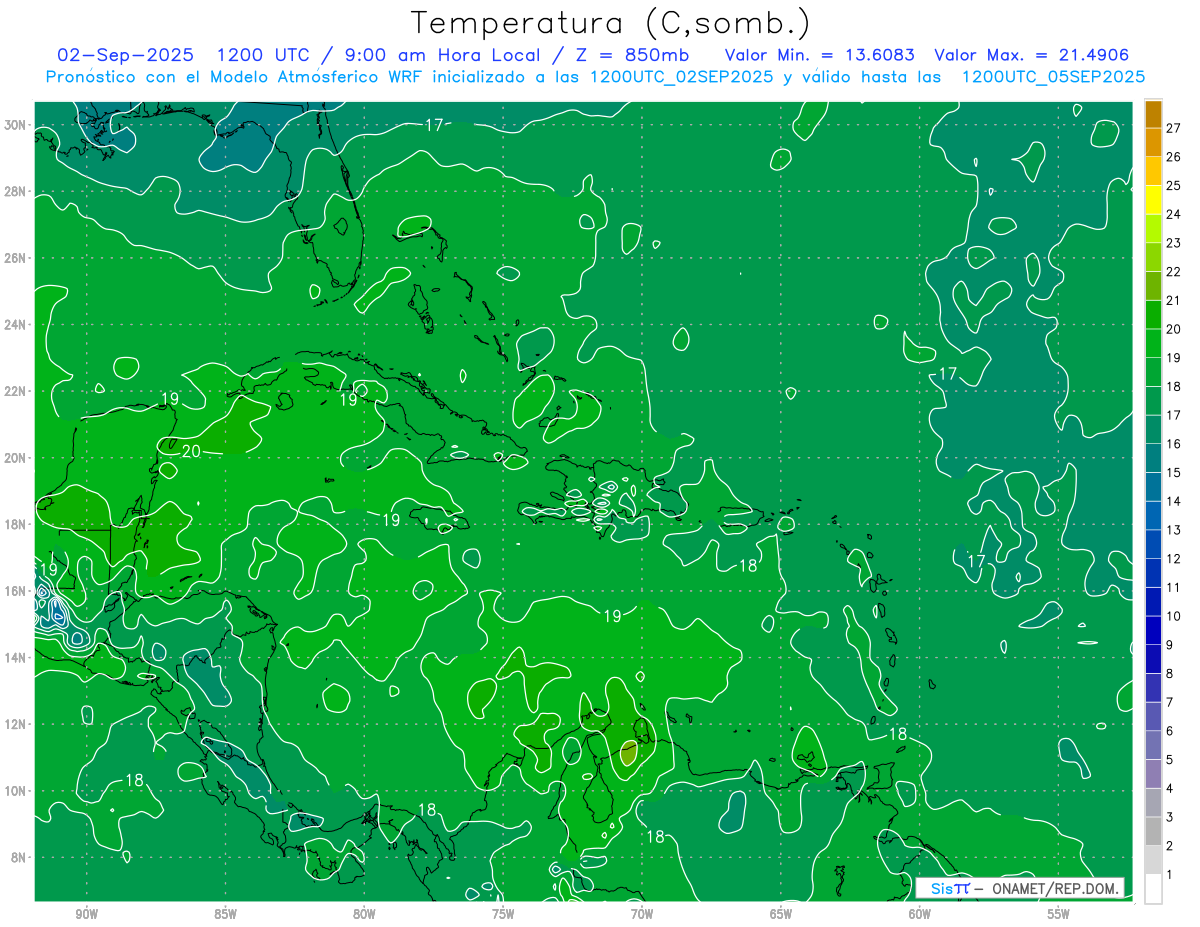1200x927 pixels.
Task: Select the colour scale value '13'
Action: pos(1174,529)
